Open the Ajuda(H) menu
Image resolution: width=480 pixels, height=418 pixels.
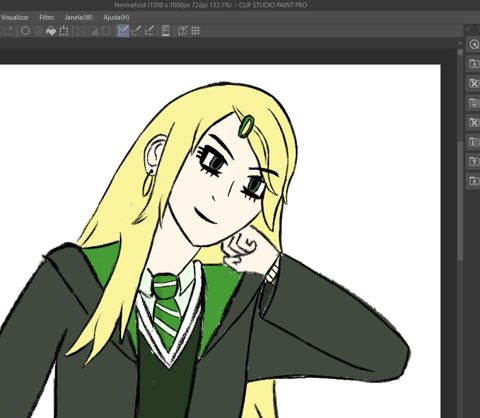116,17
